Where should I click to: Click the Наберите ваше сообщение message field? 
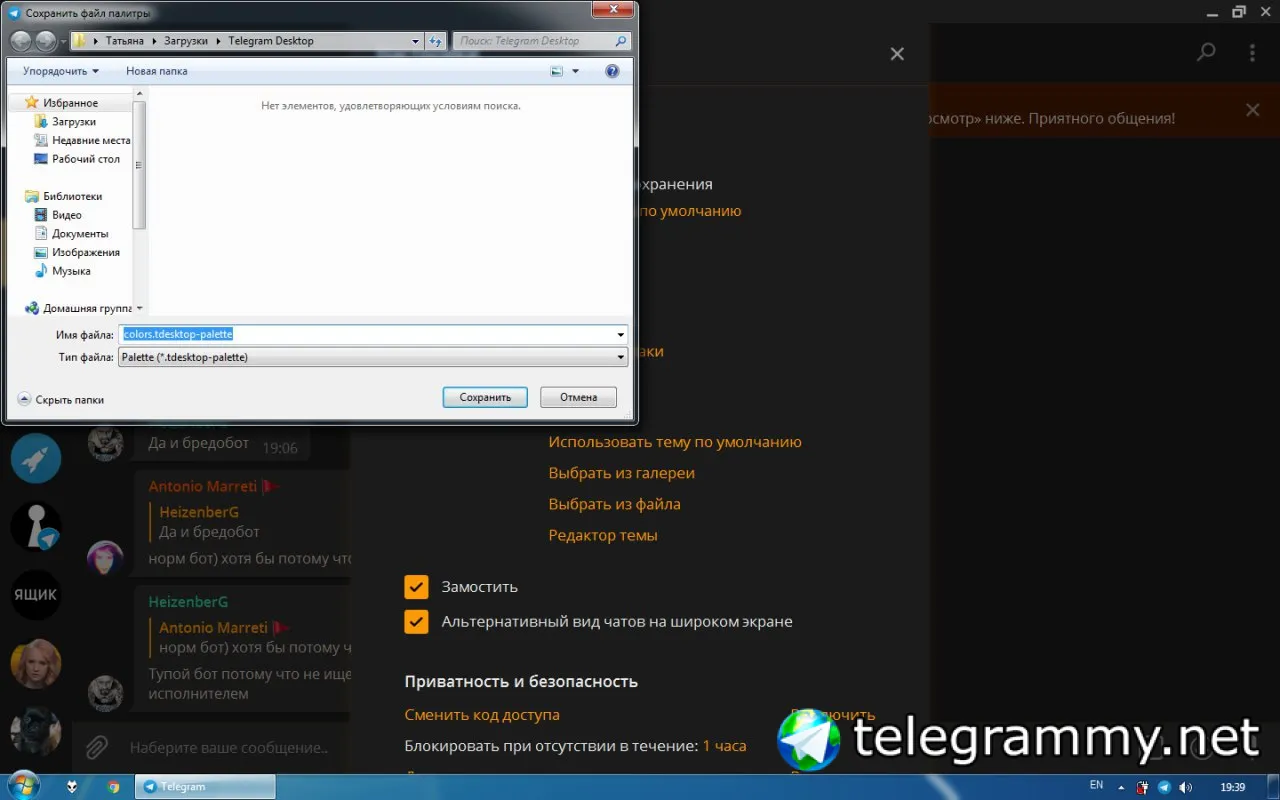(x=229, y=748)
